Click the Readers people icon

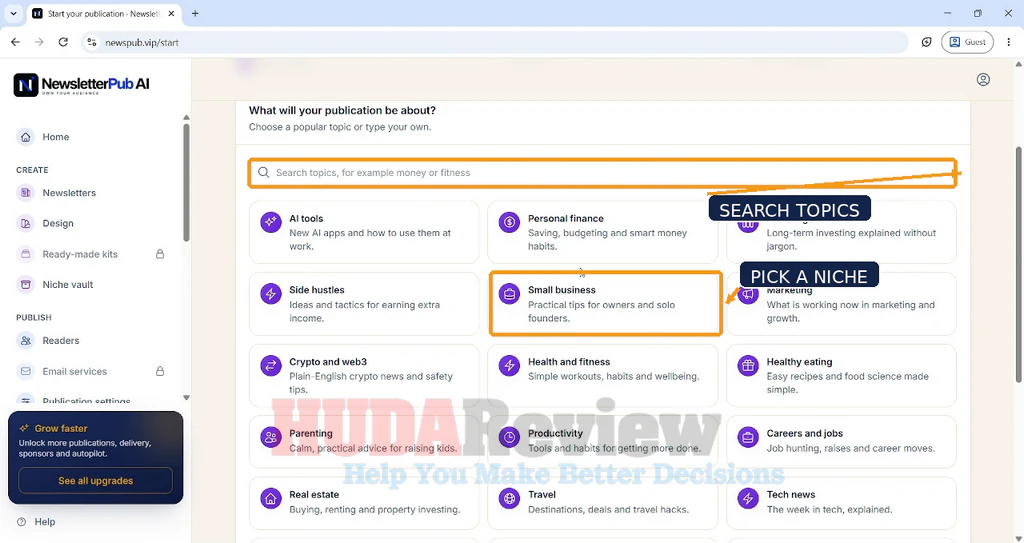25,340
